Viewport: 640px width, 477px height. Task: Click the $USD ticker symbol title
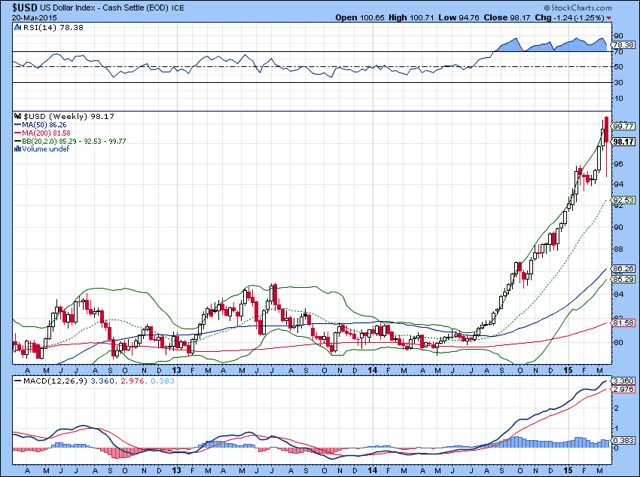[25, 8]
